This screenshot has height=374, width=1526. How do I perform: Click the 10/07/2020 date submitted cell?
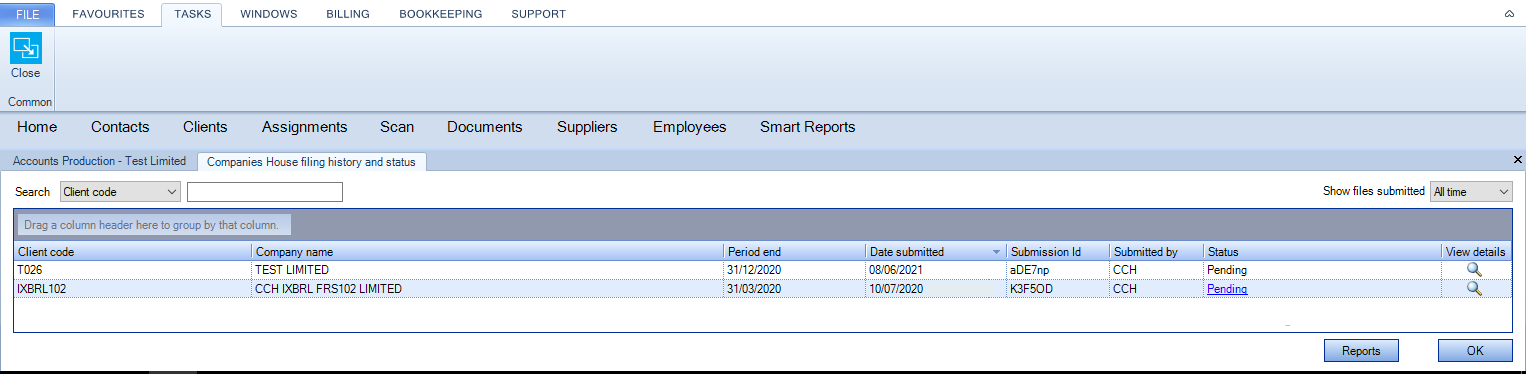click(x=936, y=289)
